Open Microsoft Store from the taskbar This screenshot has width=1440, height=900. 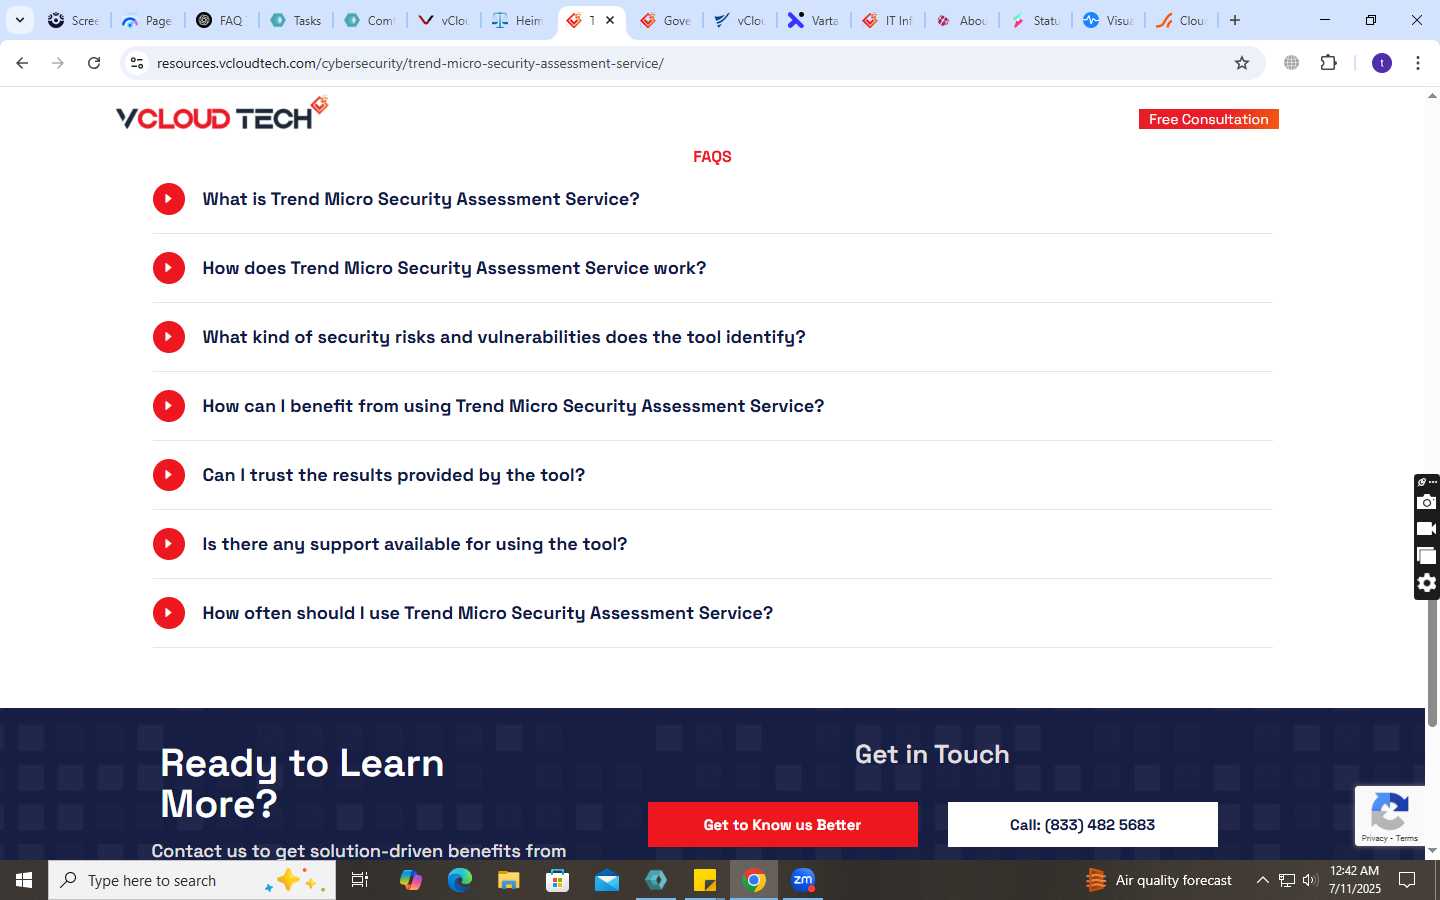click(x=557, y=880)
